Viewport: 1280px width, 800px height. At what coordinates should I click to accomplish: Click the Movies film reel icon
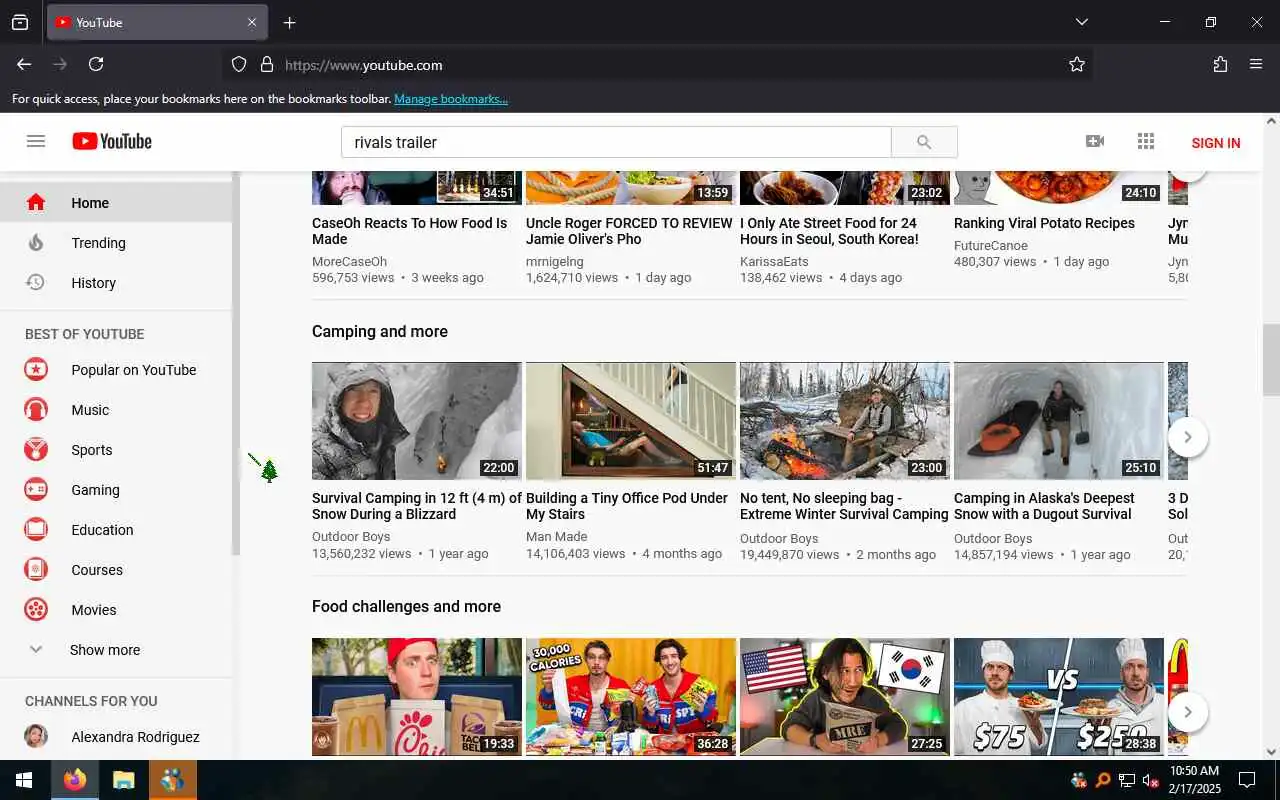(x=36, y=609)
